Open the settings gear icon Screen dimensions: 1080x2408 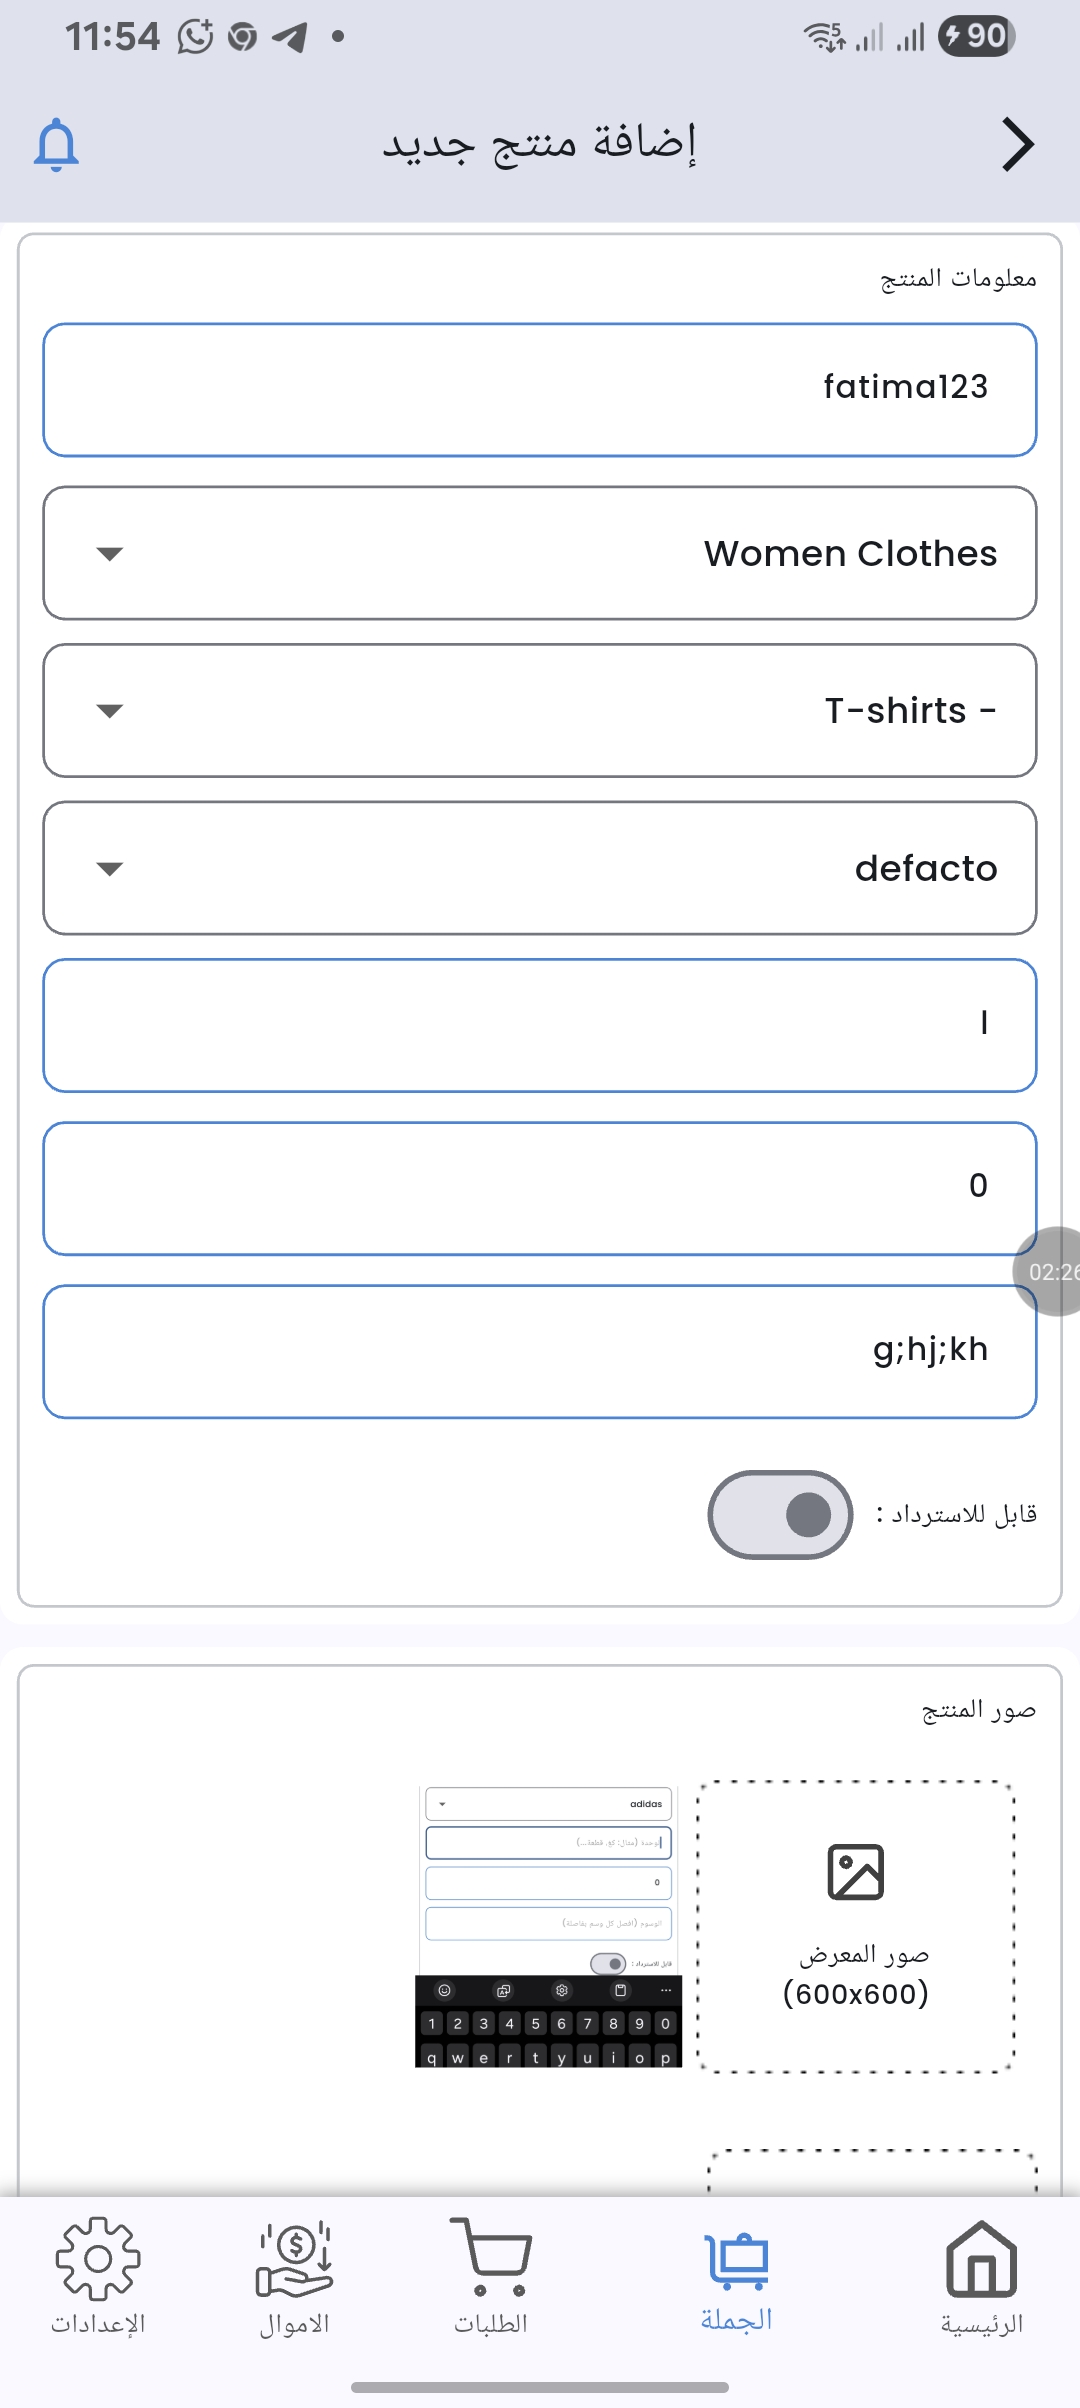click(98, 2258)
